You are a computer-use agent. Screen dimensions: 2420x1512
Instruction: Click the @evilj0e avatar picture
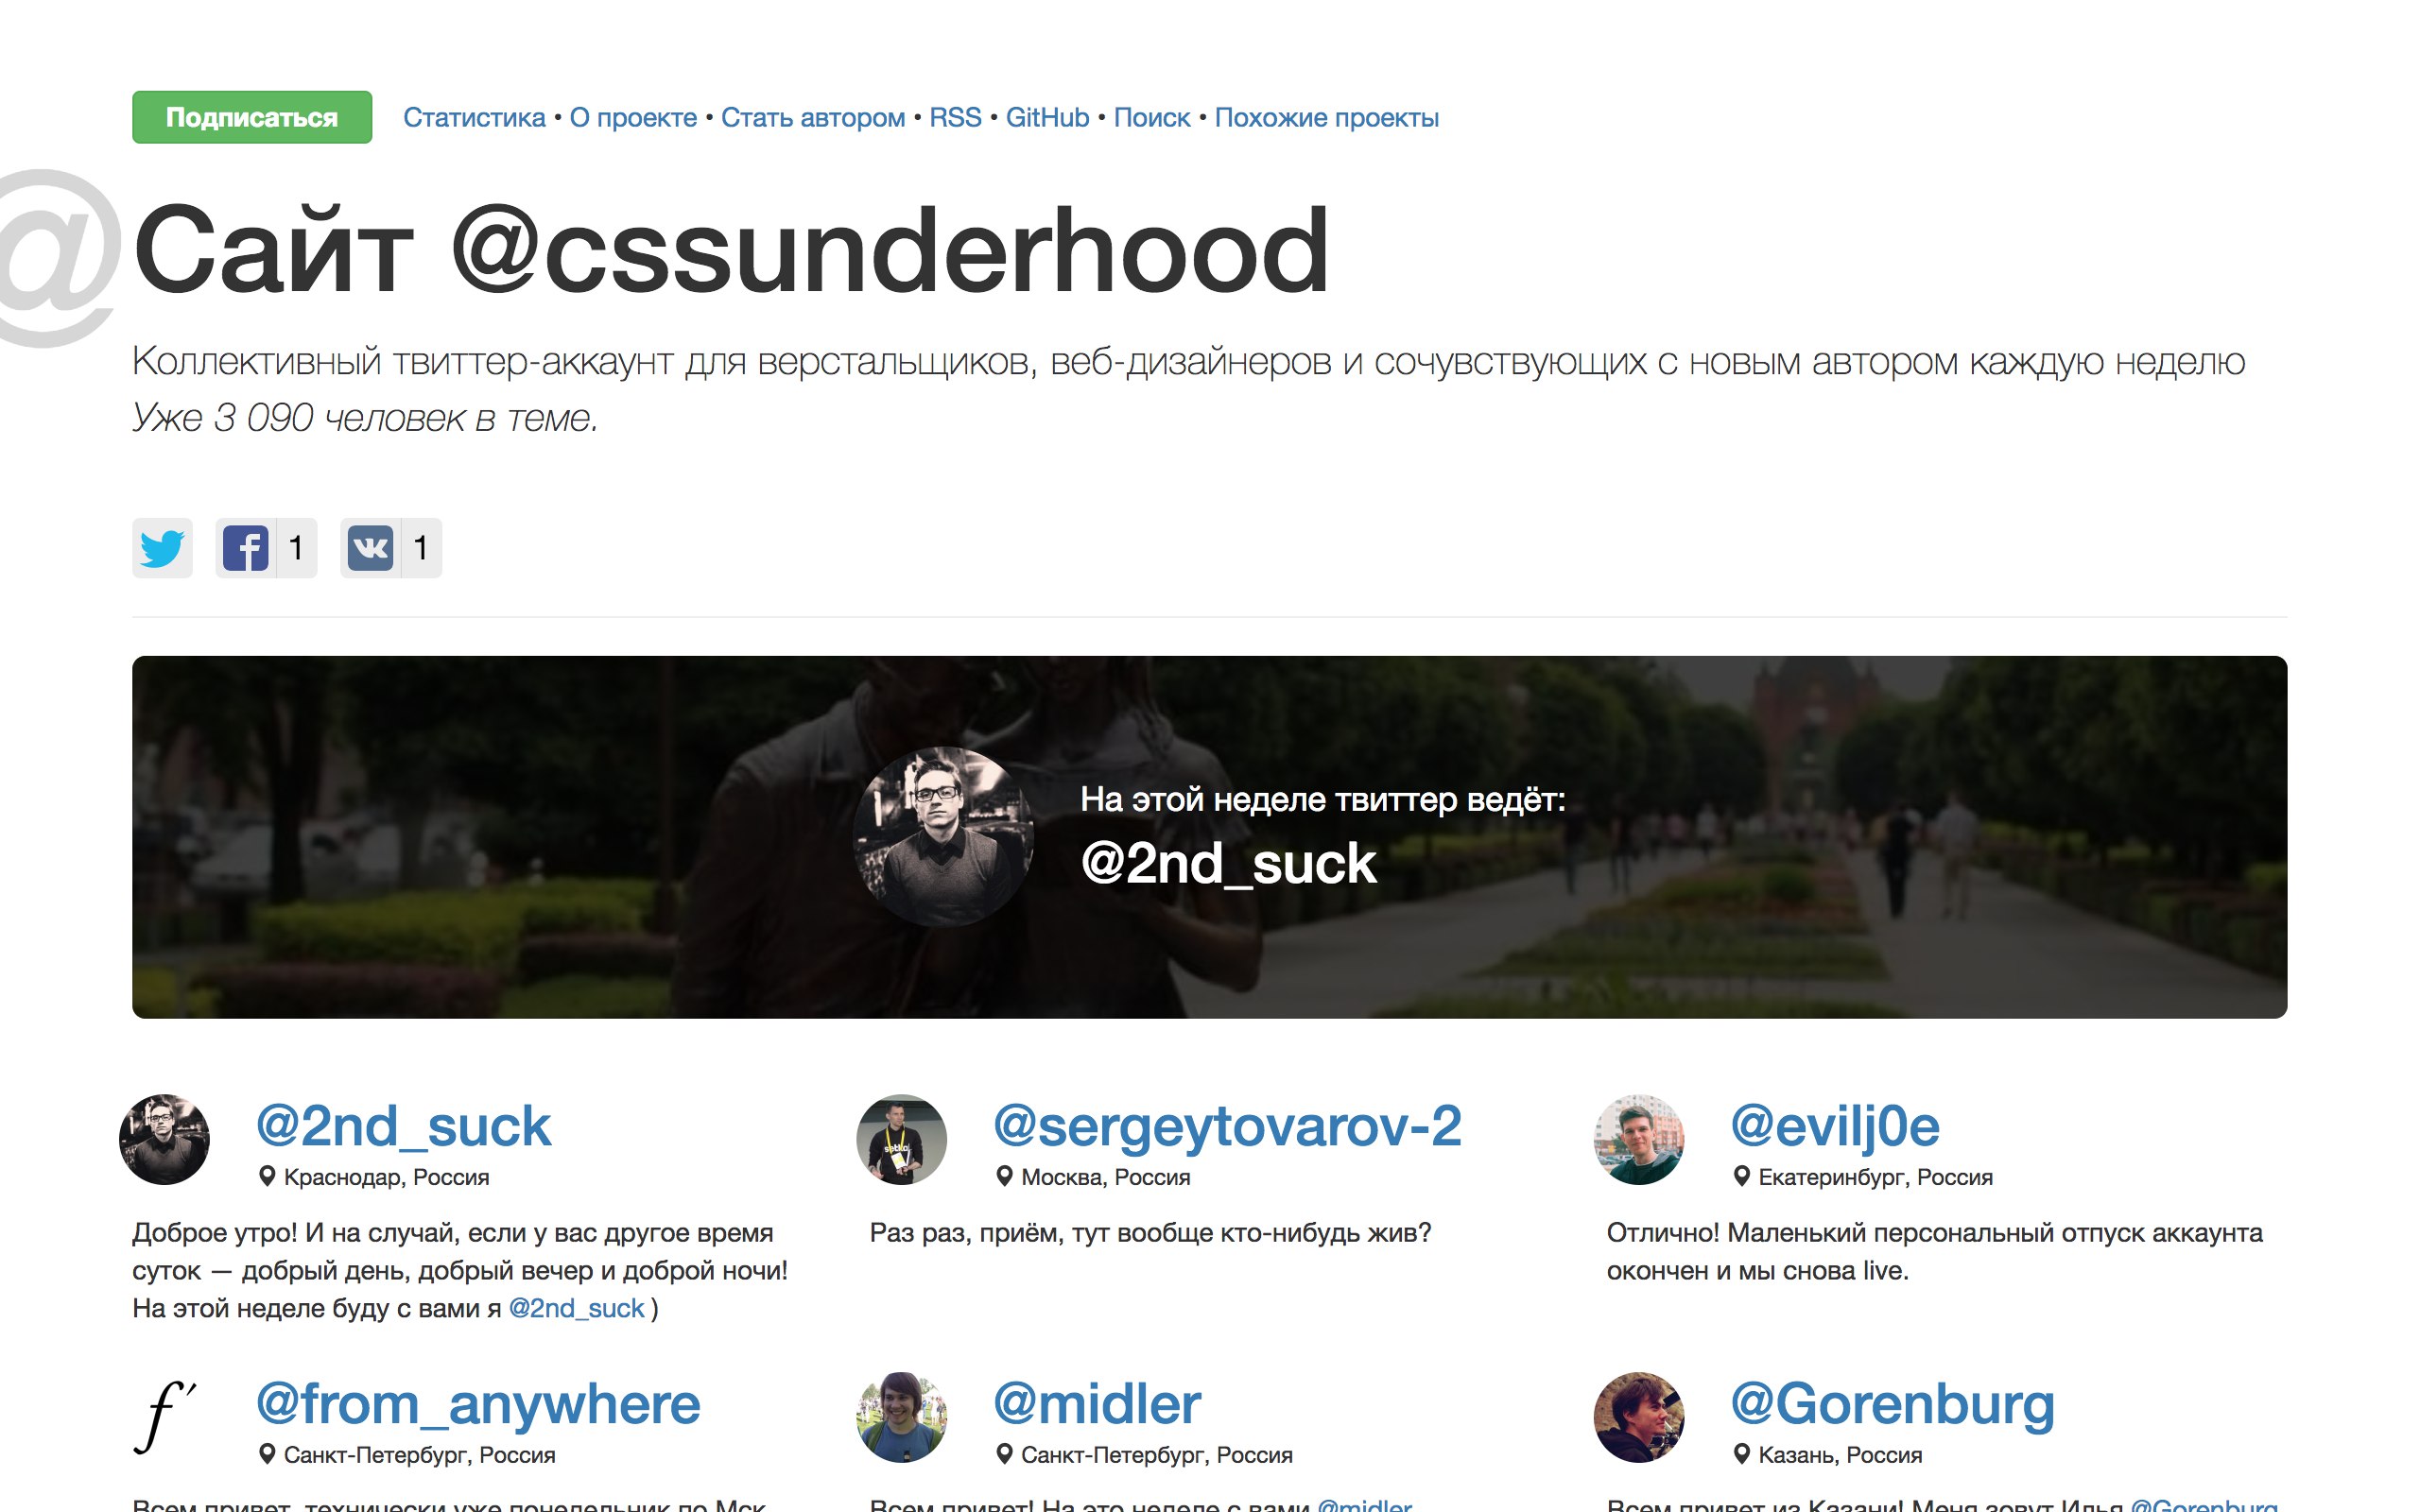pyautogui.click(x=1638, y=1139)
